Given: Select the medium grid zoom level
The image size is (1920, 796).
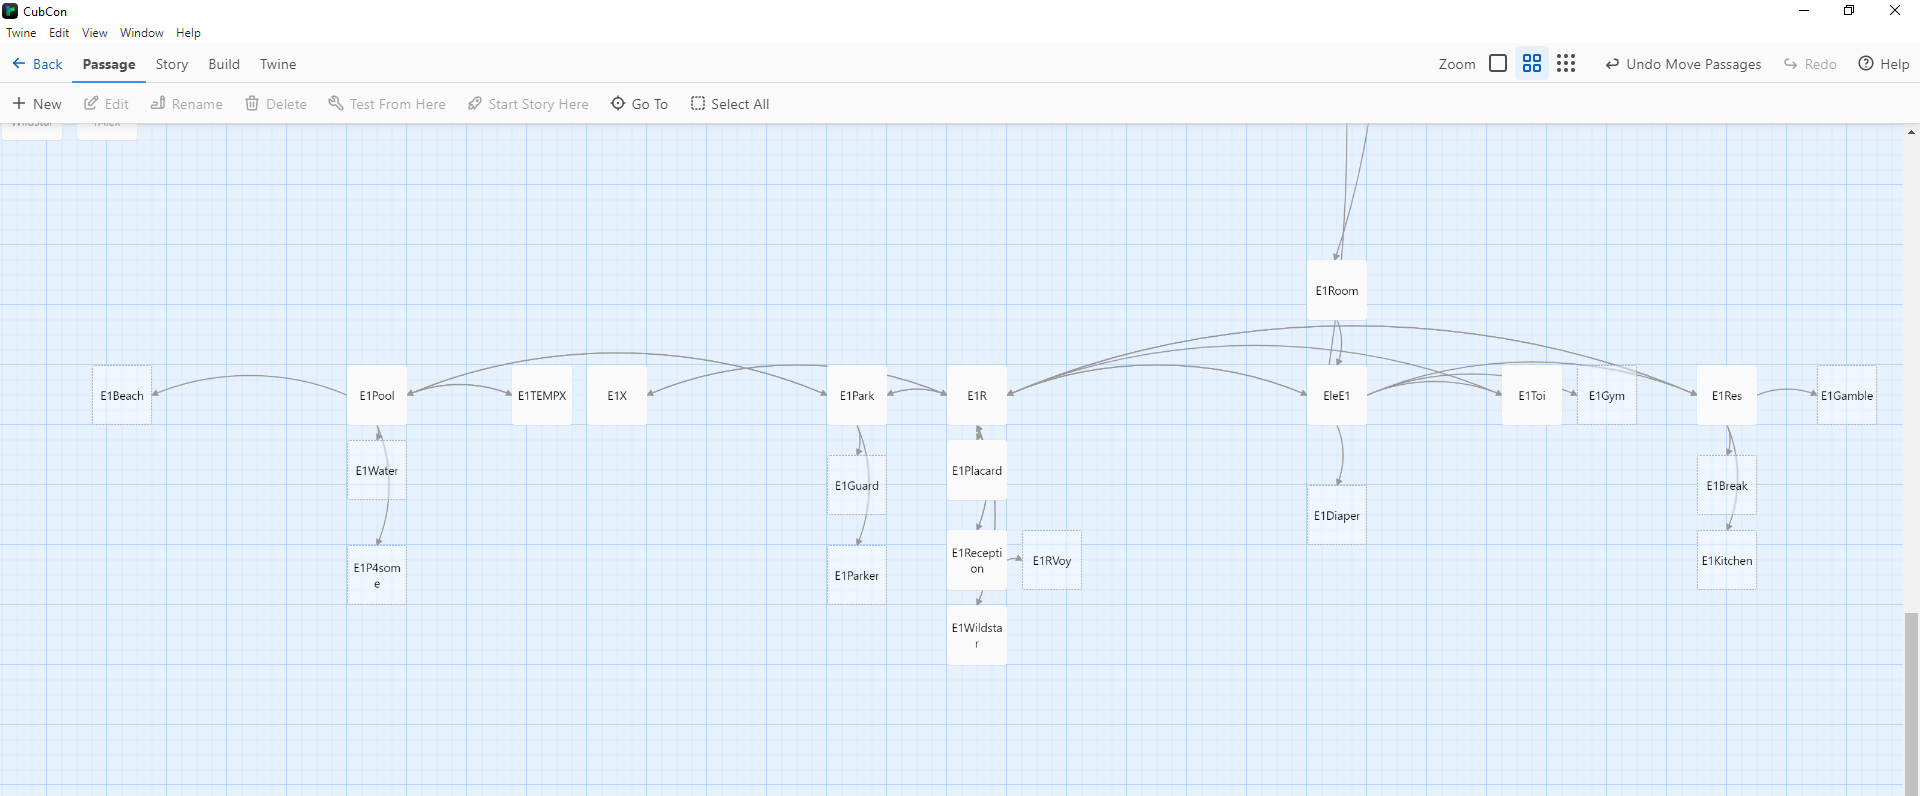Looking at the screenshot, I should (x=1532, y=64).
